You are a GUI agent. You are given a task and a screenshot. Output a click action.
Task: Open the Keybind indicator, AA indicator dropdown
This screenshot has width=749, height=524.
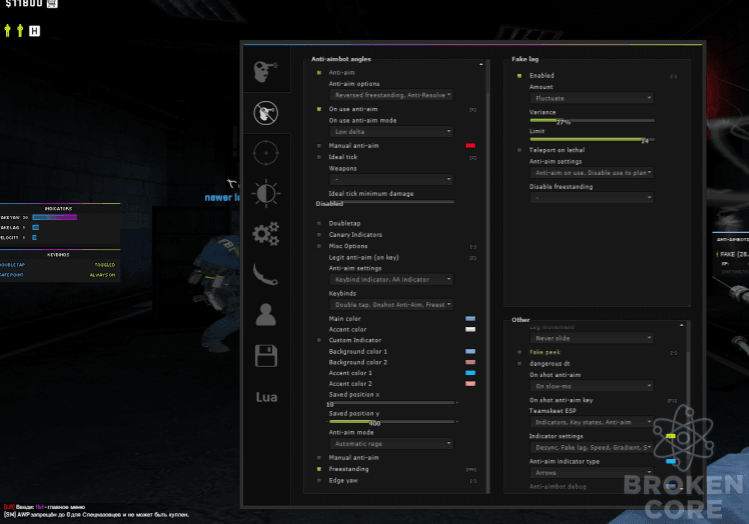coord(391,279)
